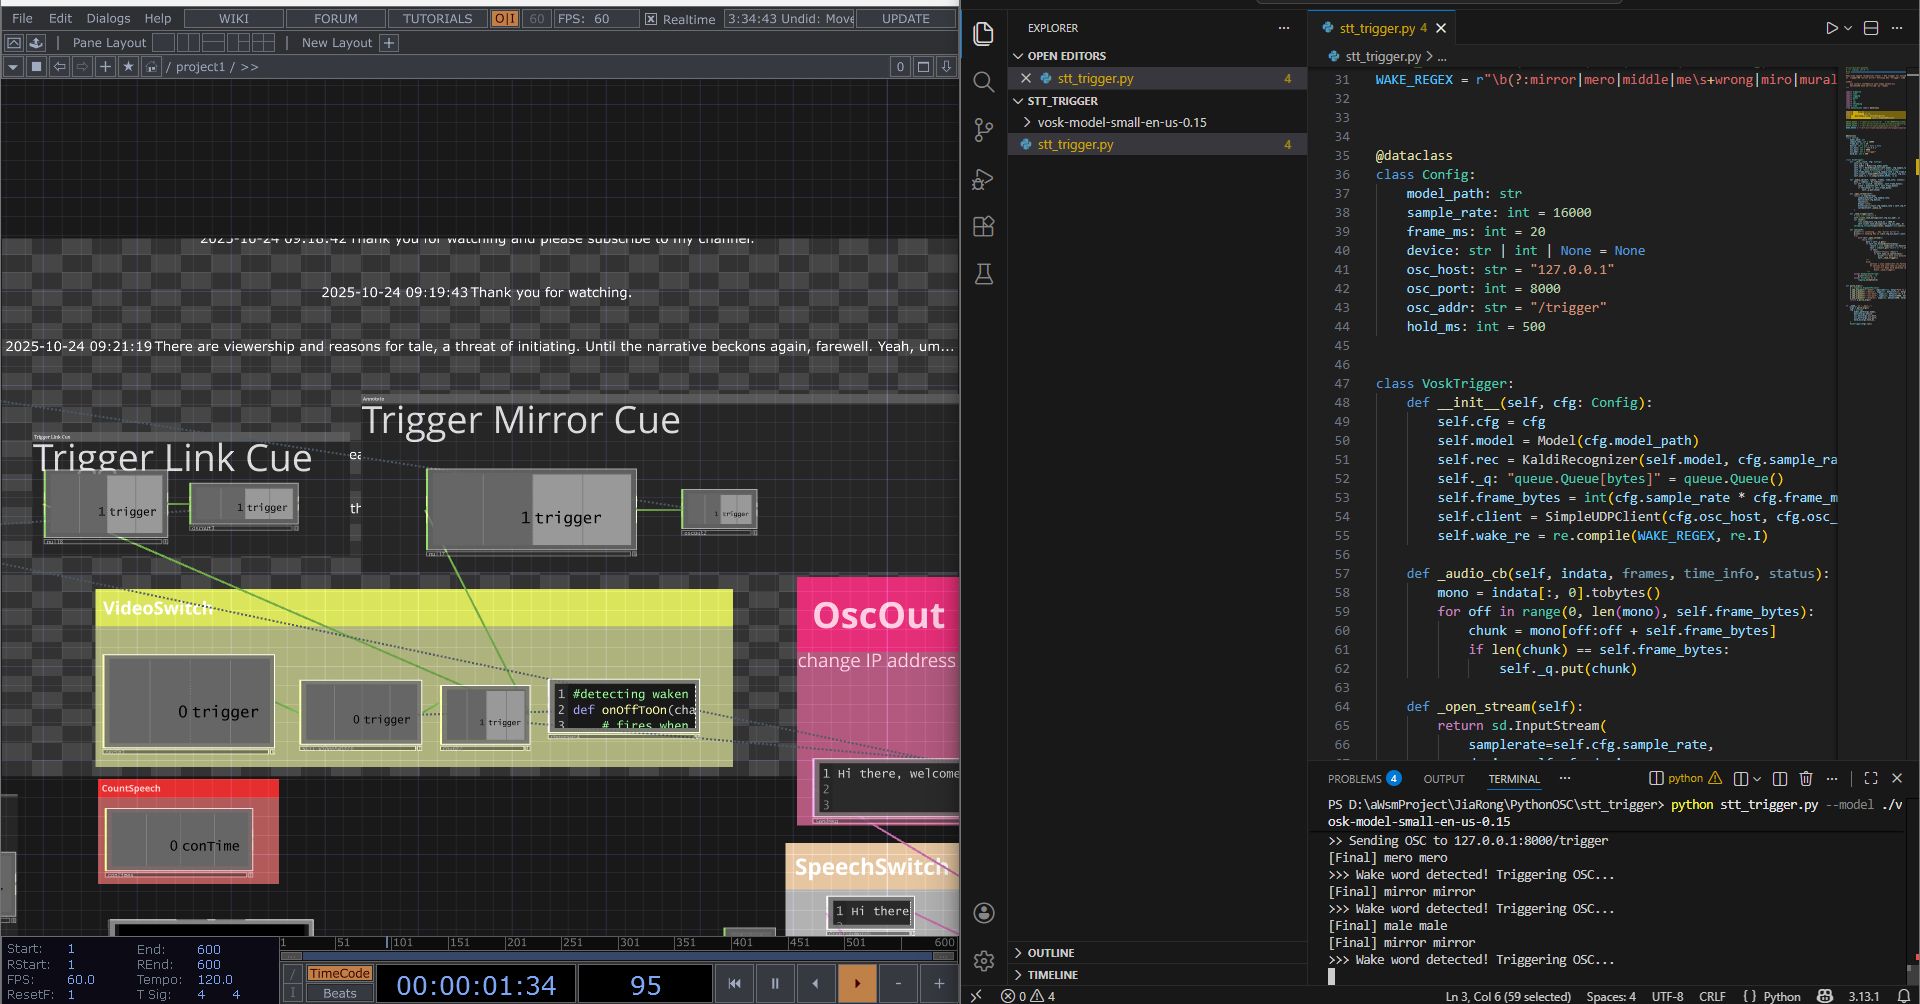Close the bottom terminal panel
This screenshot has width=1920, height=1004.
[x=1897, y=778]
